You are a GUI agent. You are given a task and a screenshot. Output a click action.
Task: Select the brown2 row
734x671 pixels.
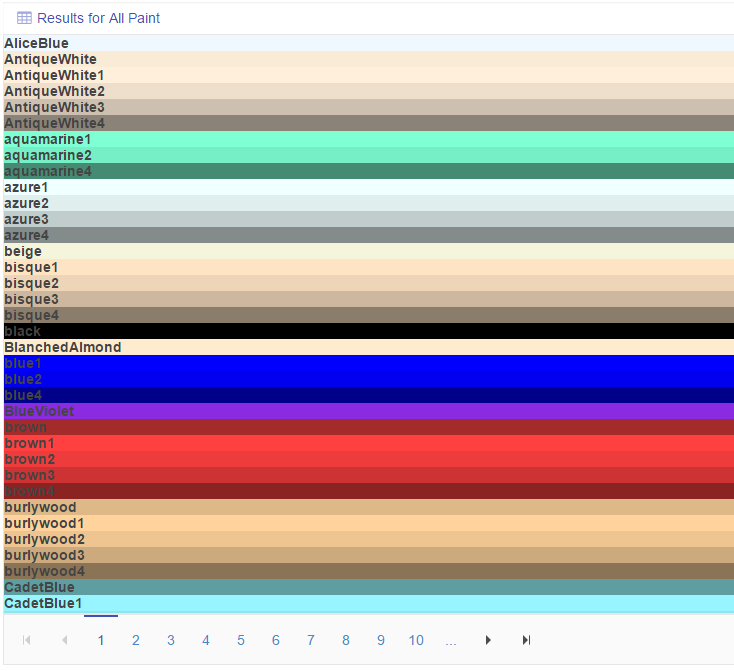[x=369, y=459]
